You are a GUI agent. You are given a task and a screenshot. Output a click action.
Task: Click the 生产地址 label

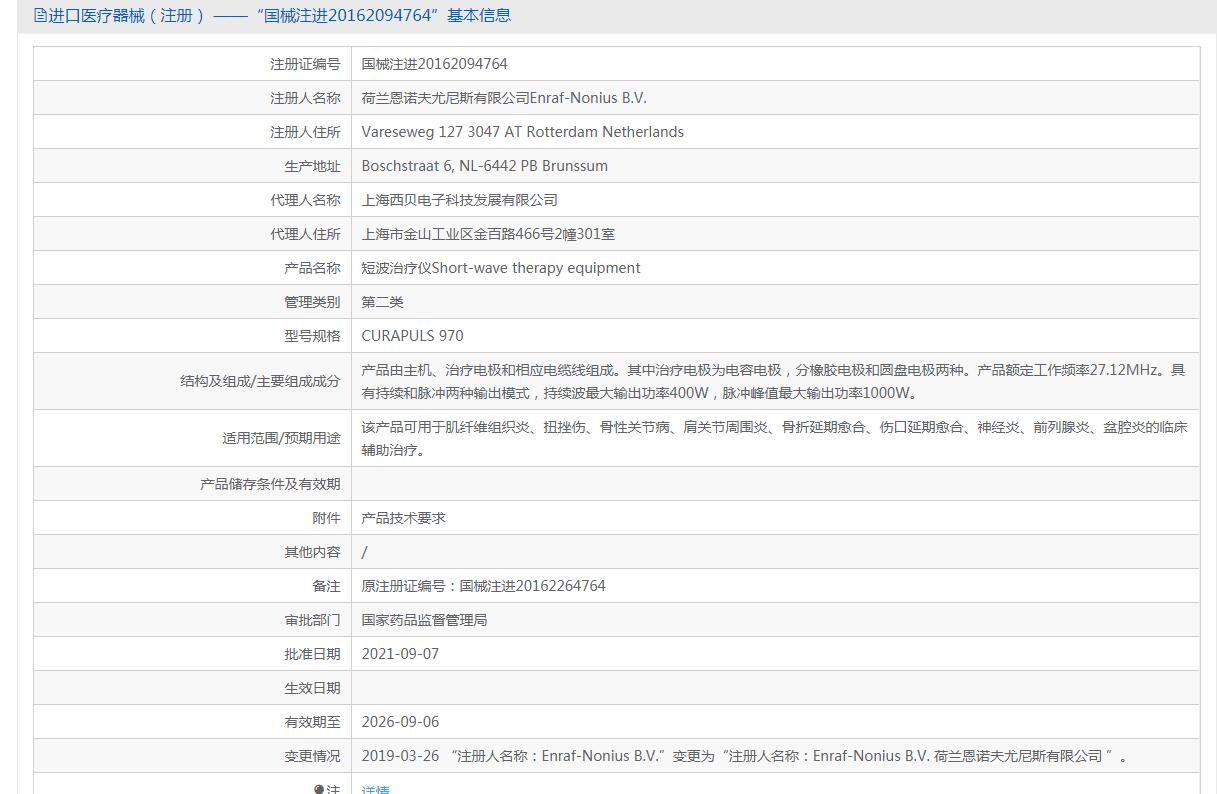pyautogui.click(x=312, y=166)
